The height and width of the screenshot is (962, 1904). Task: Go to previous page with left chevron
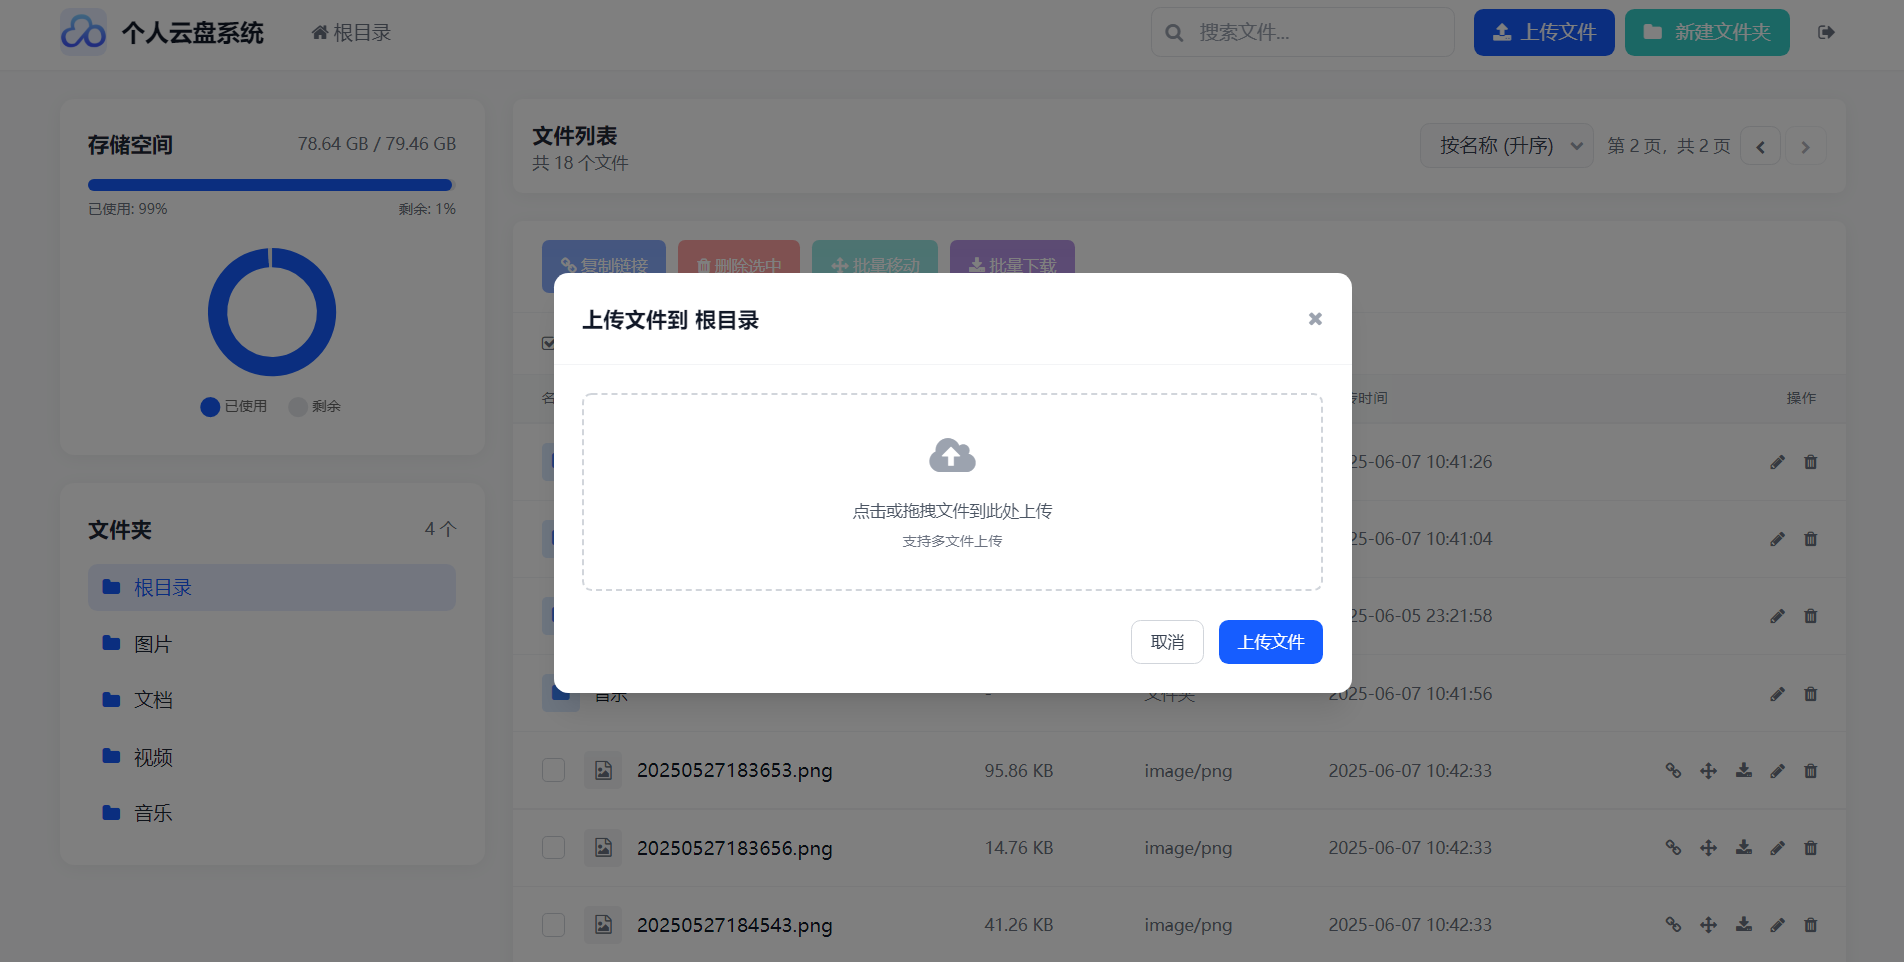tap(1760, 147)
